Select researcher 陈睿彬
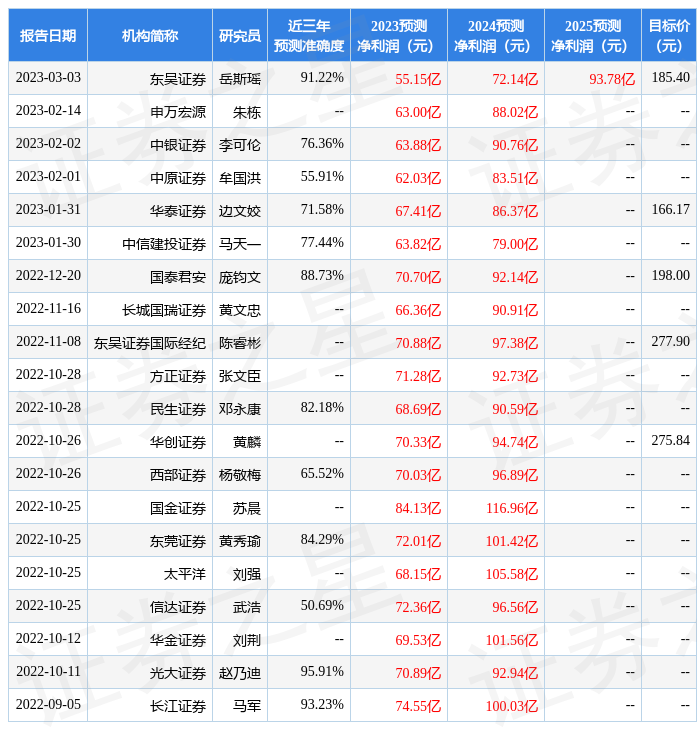This screenshot has height=730, width=697. (x=240, y=344)
